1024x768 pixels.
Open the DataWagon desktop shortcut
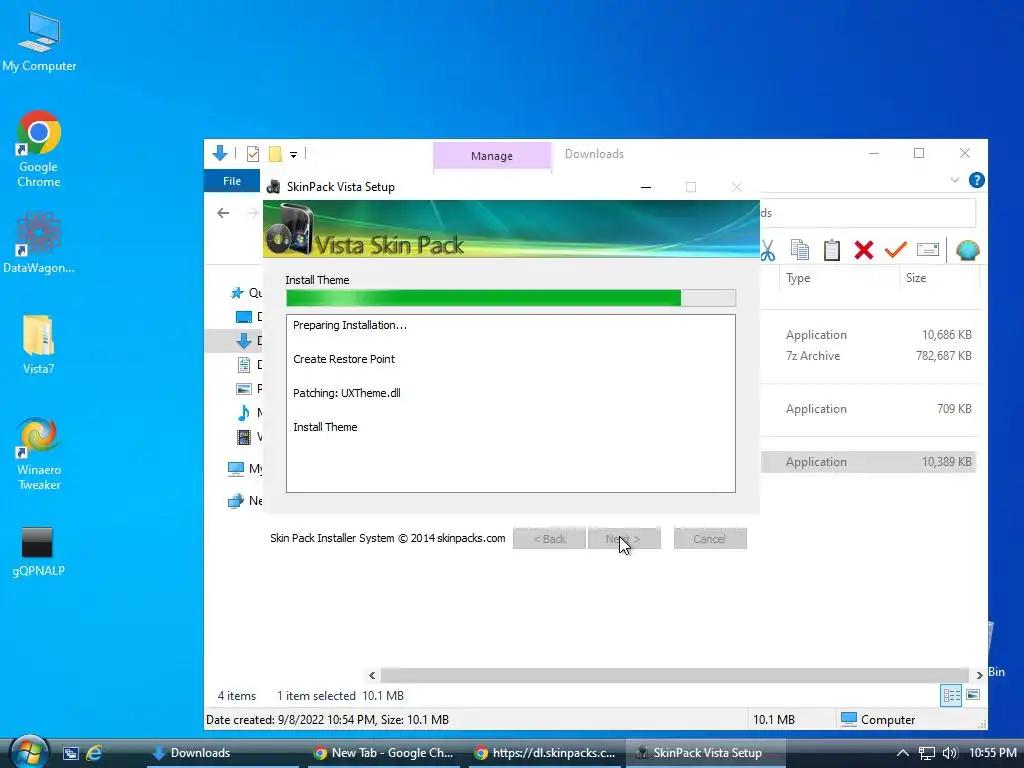click(39, 242)
